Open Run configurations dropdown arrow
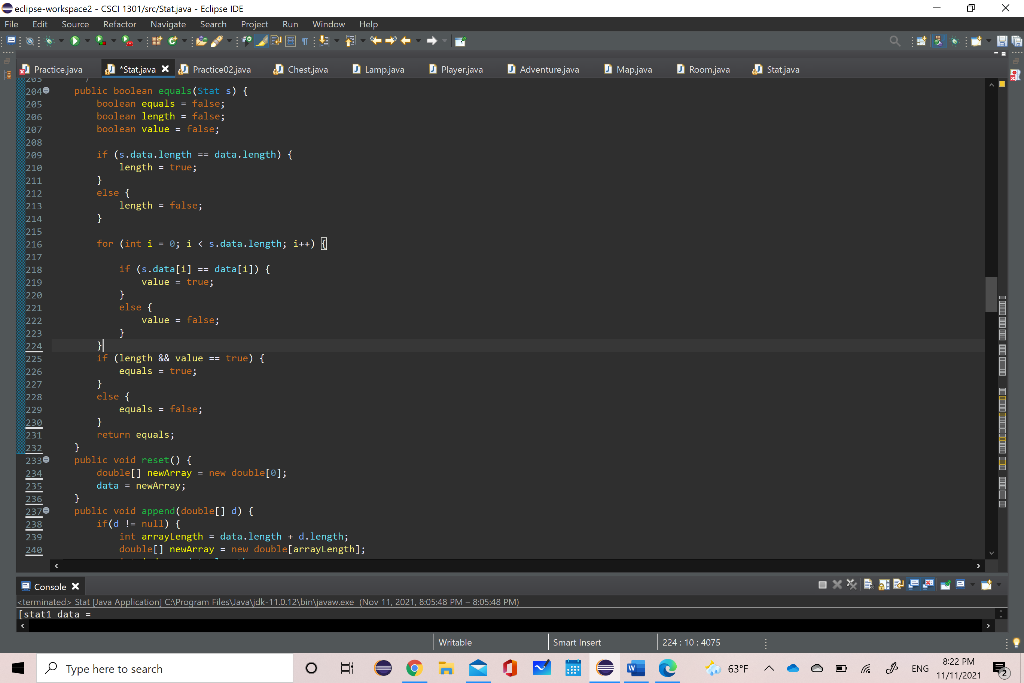Image resolution: width=1024 pixels, height=683 pixels. coord(87,41)
